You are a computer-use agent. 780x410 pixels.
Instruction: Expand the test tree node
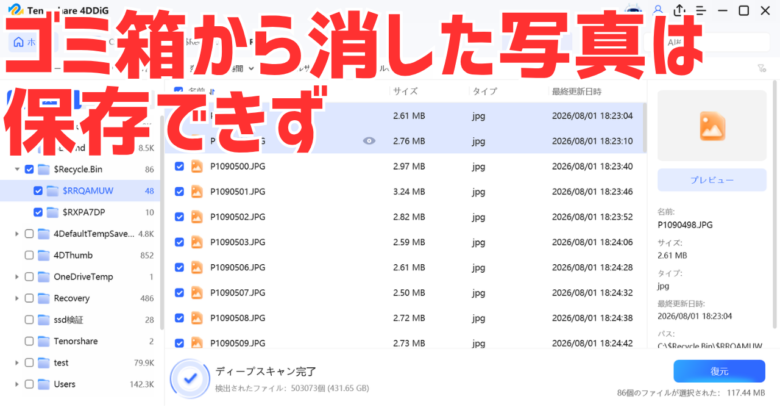pos(17,363)
